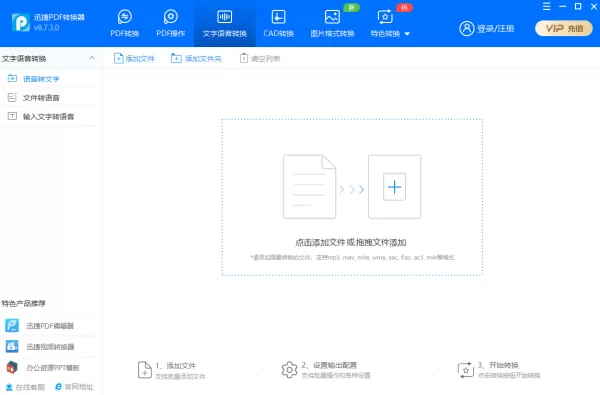Screen dimensions: 600x395
Task: Minimize the application window
Action: [x=562, y=6]
